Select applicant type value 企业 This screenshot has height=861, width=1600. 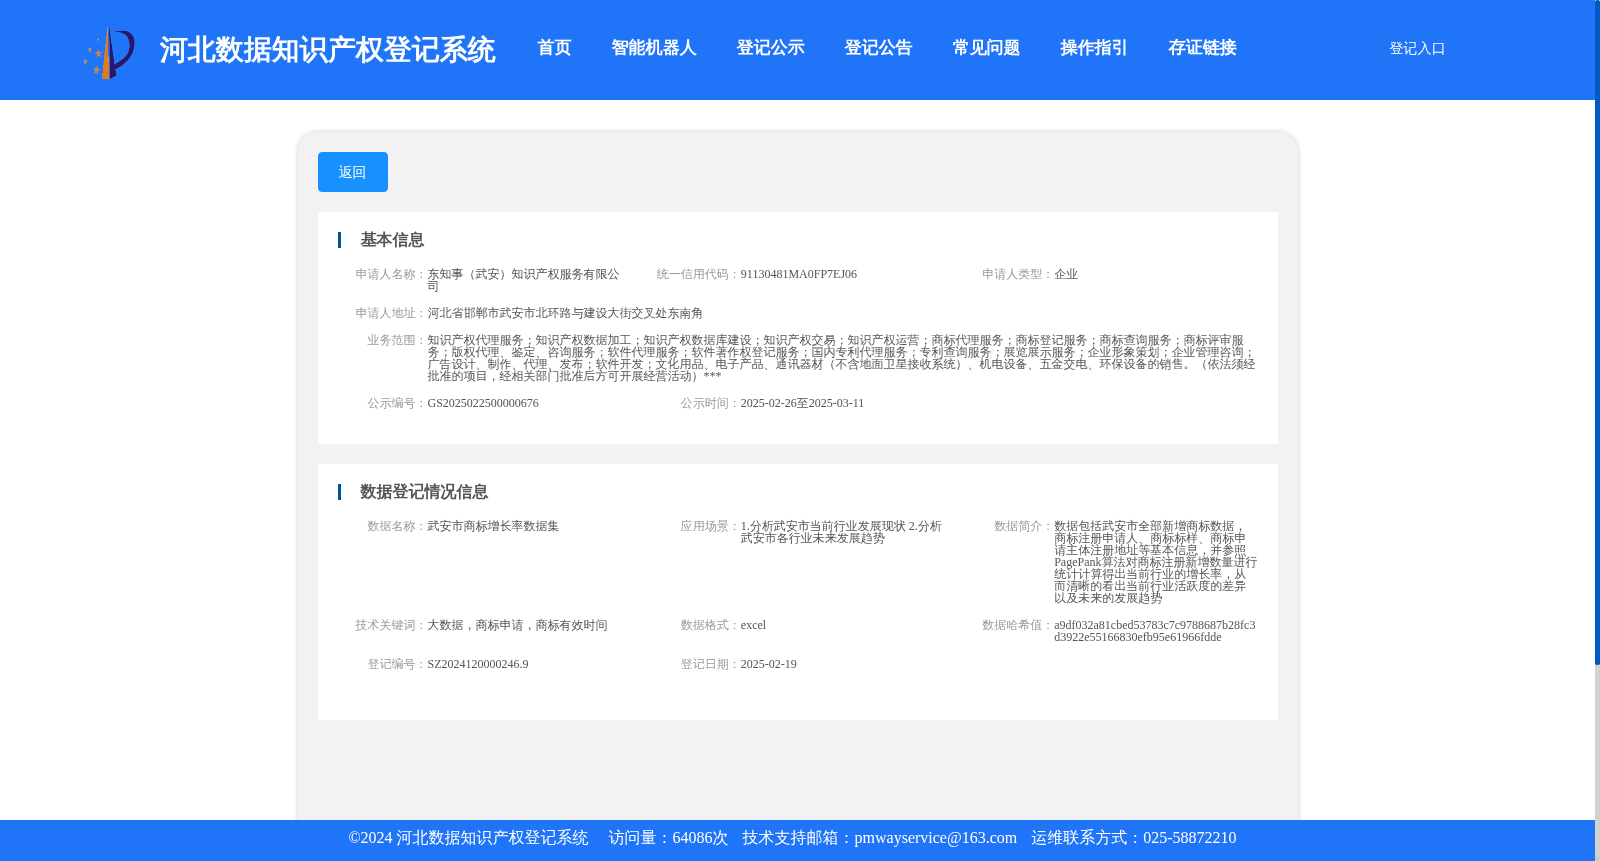coord(1066,274)
